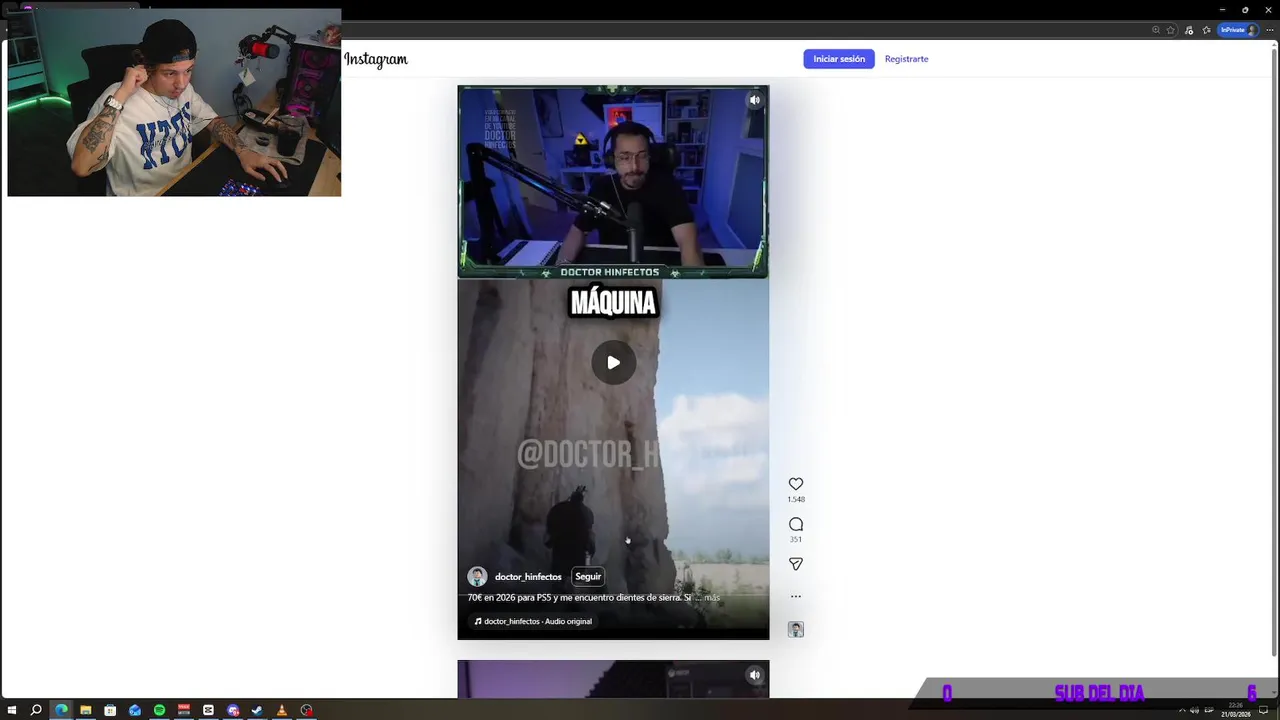Open VLC media player from the taskbar
The image size is (1280, 720).
[282, 710]
